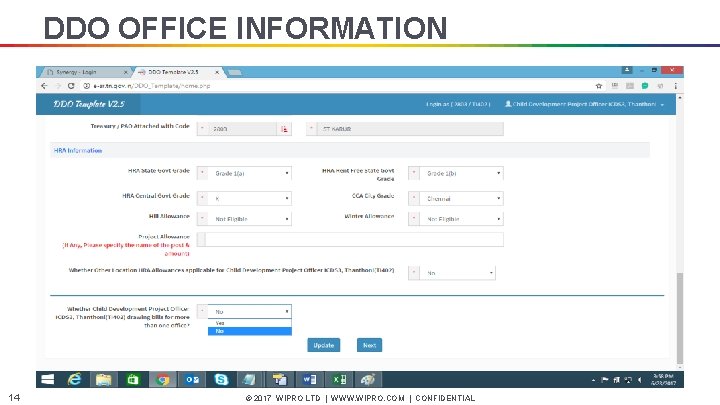
Task: Open Other Location HRA Allowances dropdown
Action: coord(458,273)
